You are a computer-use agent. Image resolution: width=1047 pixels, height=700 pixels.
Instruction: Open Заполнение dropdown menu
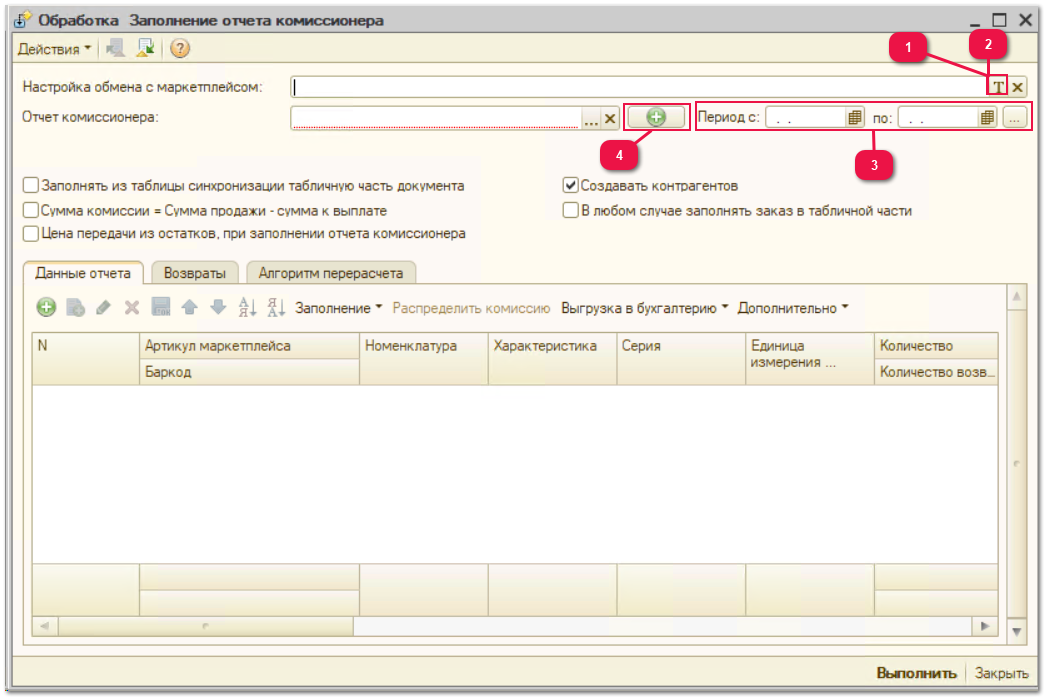tap(339, 308)
